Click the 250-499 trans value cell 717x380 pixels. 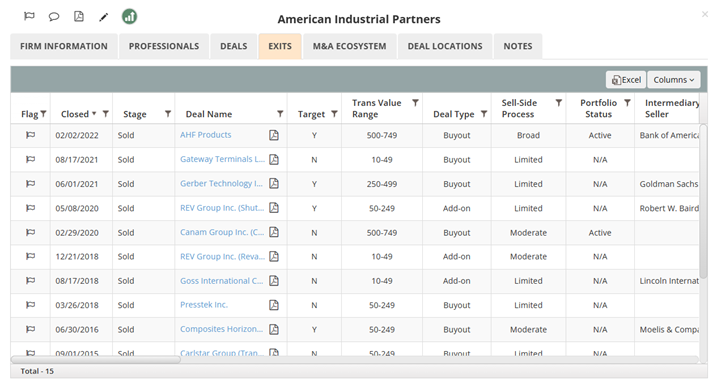coord(382,184)
